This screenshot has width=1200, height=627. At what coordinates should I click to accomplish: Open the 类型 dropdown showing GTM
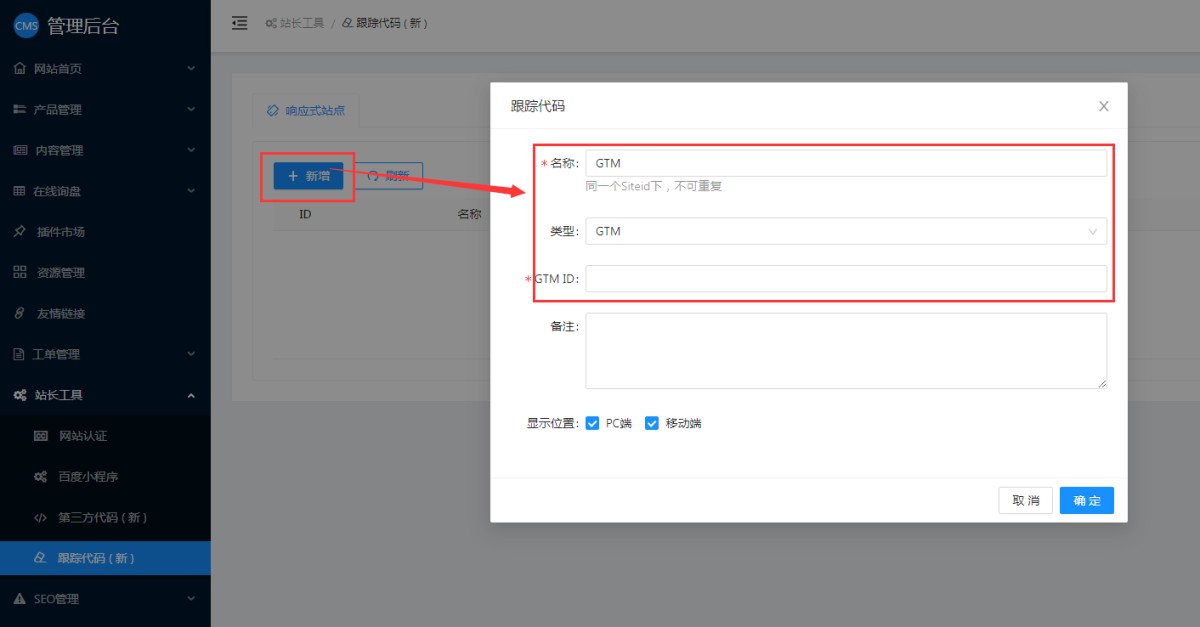pyautogui.click(x=845, y=231)
